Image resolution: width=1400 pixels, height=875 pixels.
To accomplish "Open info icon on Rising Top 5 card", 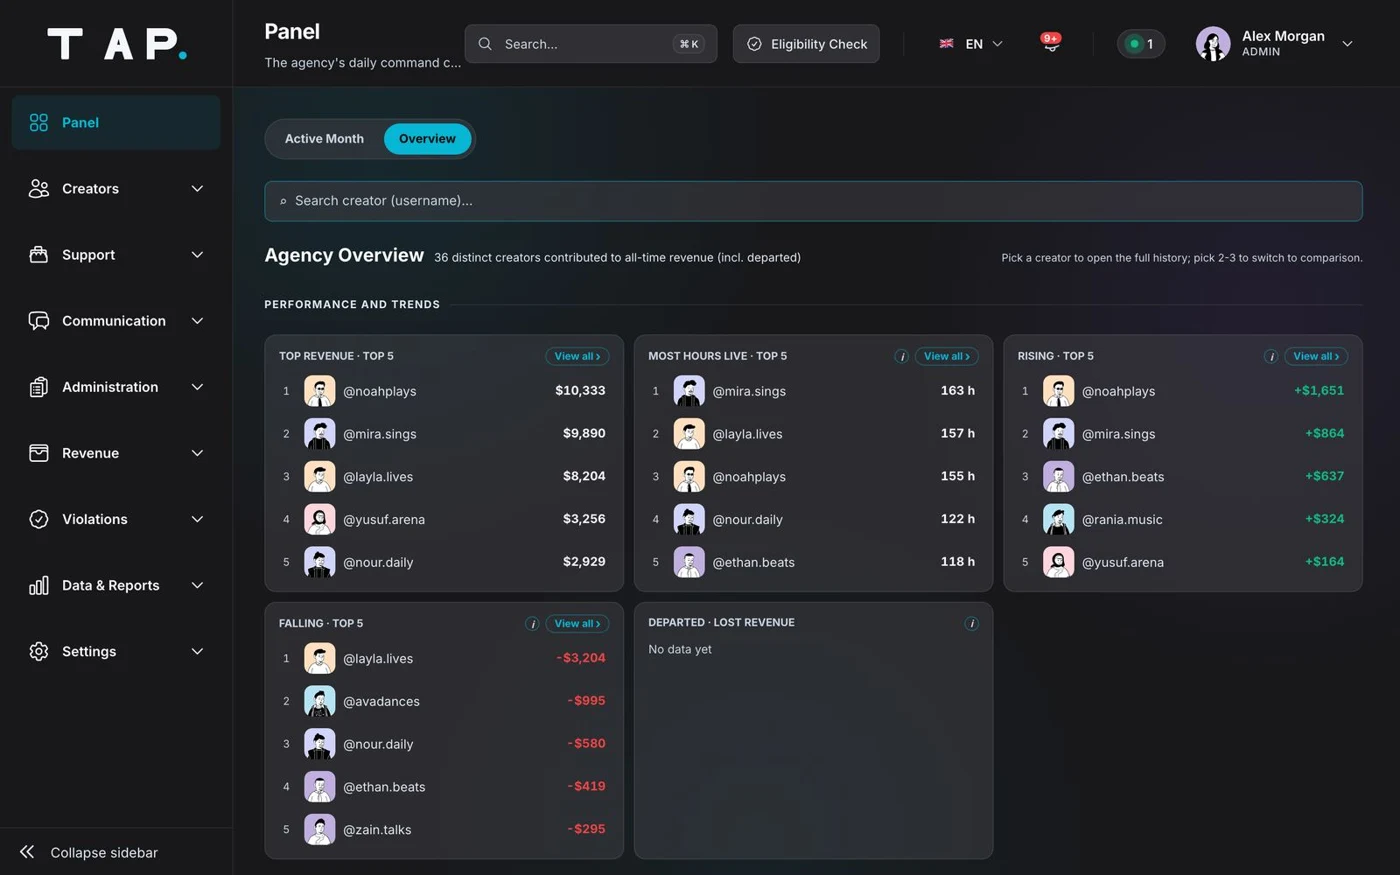I will [x=1271, y=356].
